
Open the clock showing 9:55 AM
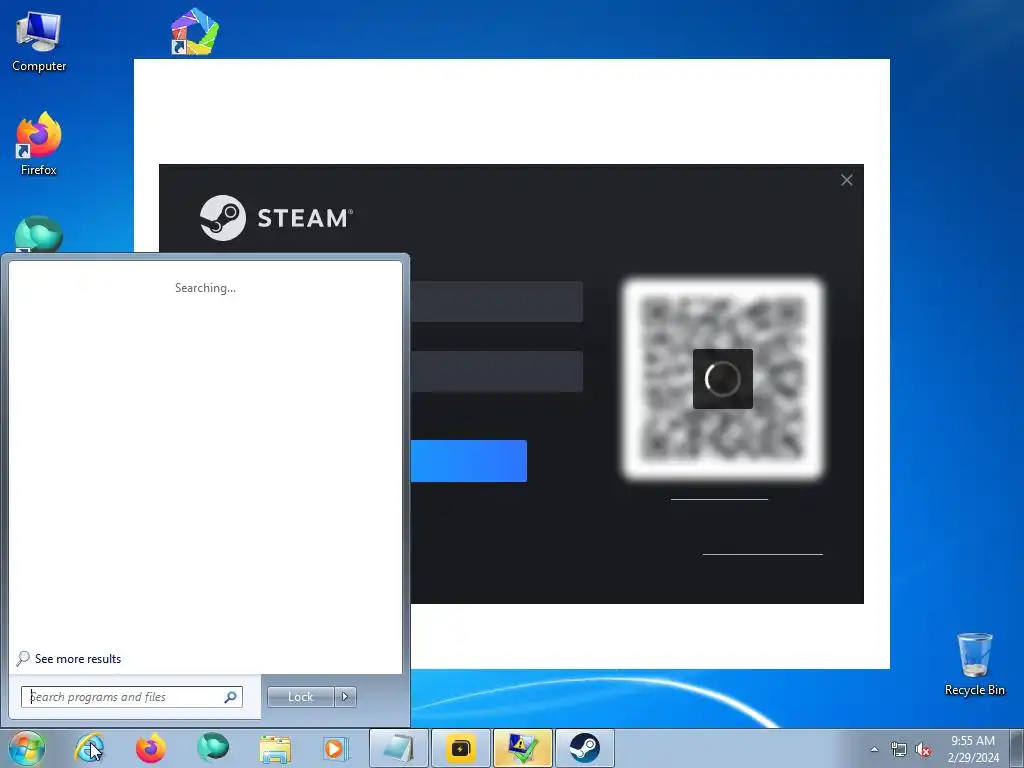click(x=973, y=748)
